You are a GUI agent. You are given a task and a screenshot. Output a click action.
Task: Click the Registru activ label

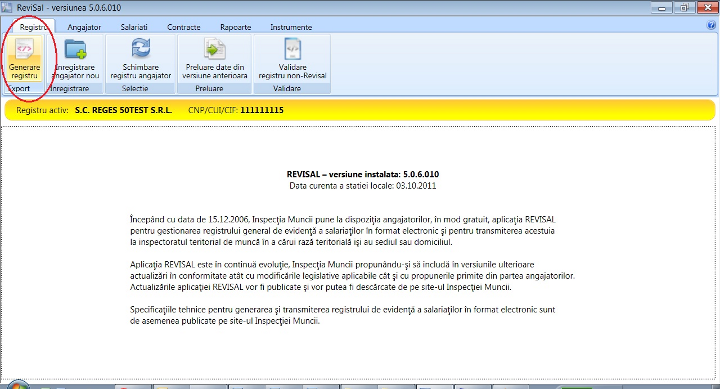pos(42,110)
